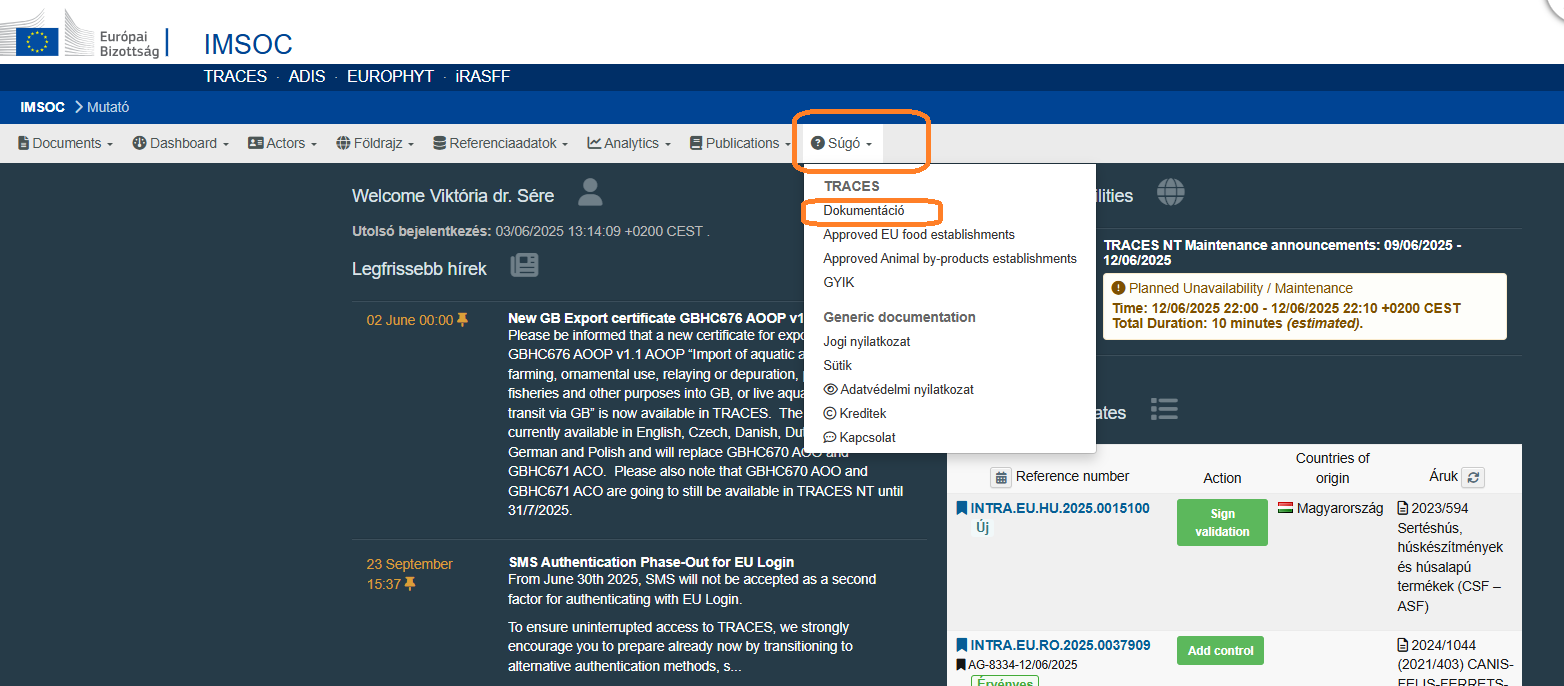Image resolution: width=1564 pixels, height=686 pixels.
Task: Click the pin icon on 02 June news
Action: click(462, 320)
